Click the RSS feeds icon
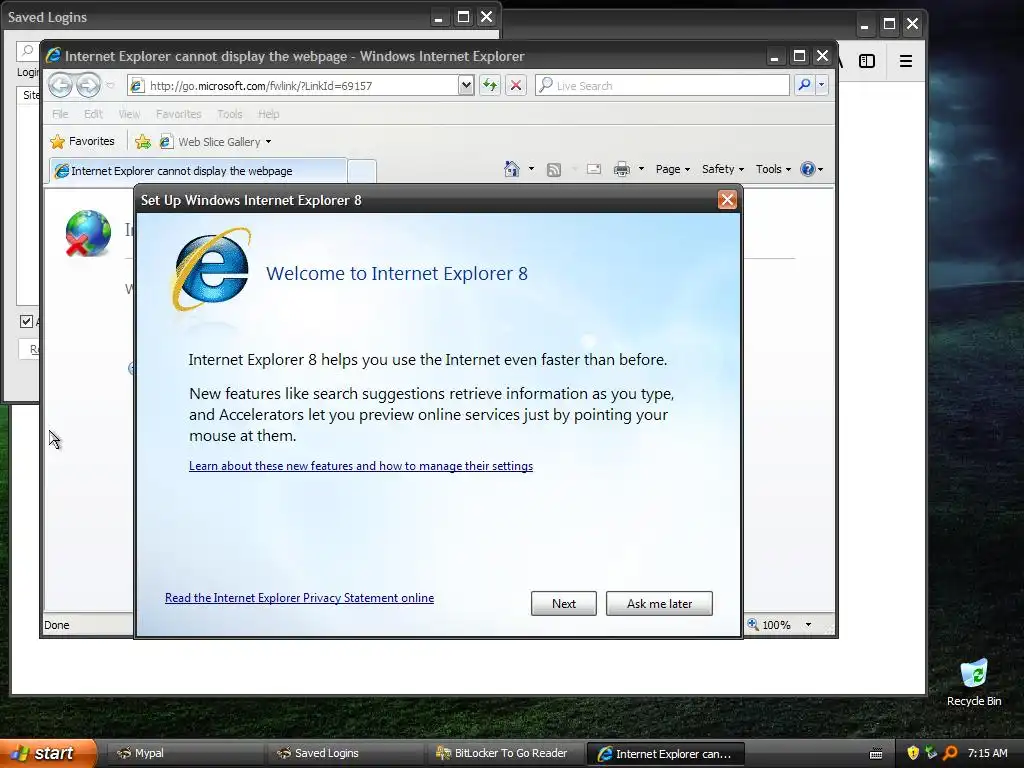 (x=554, y=170)
